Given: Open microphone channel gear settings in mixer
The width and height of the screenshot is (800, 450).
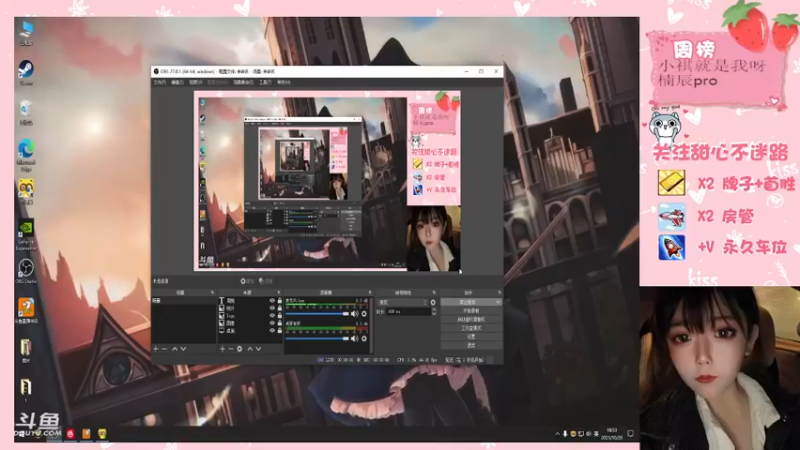Looking at the screenshot, I should pos(364,314).
